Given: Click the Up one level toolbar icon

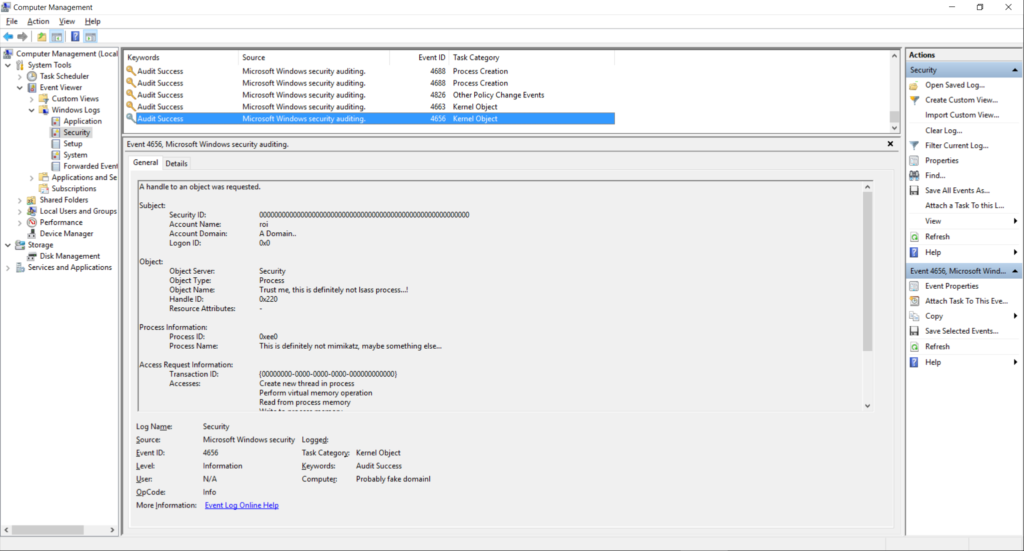Looking at the screenshot, I should click(x=42, y=37).
